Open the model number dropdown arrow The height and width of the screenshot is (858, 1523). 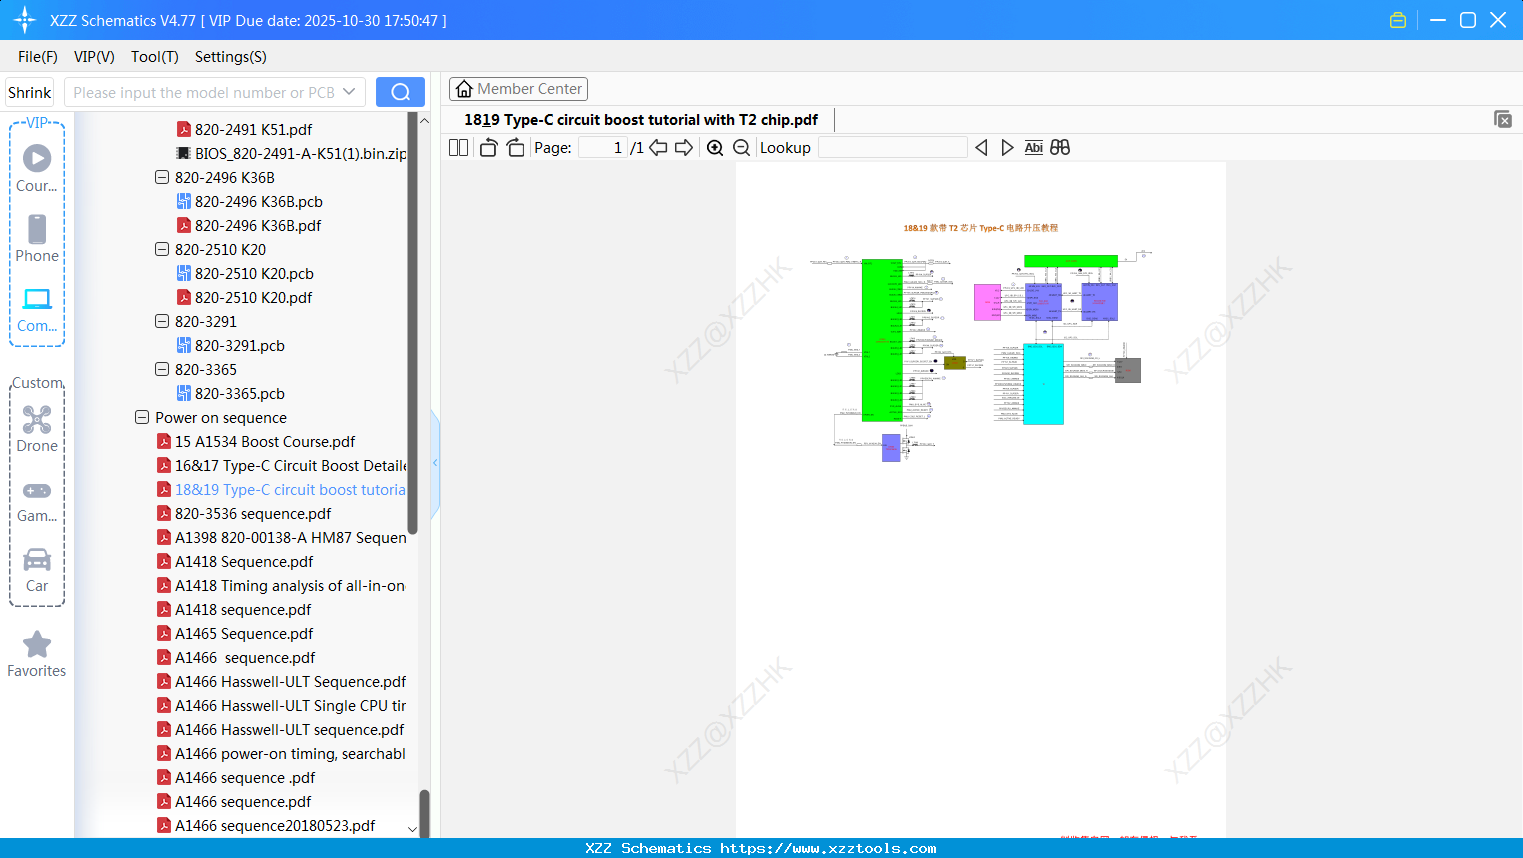click(349, 92)
